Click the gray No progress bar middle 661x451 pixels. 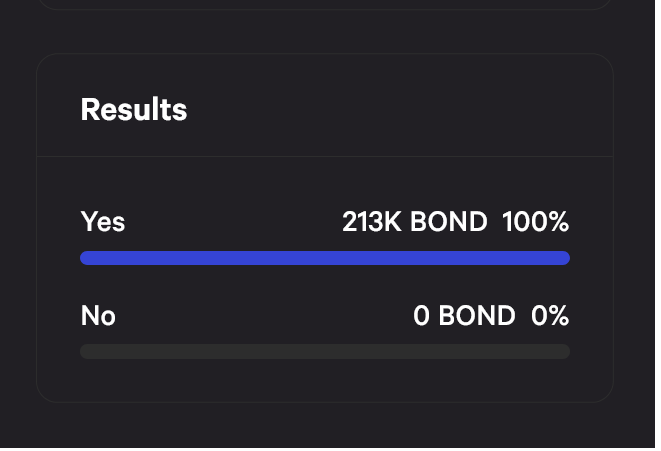325,351
